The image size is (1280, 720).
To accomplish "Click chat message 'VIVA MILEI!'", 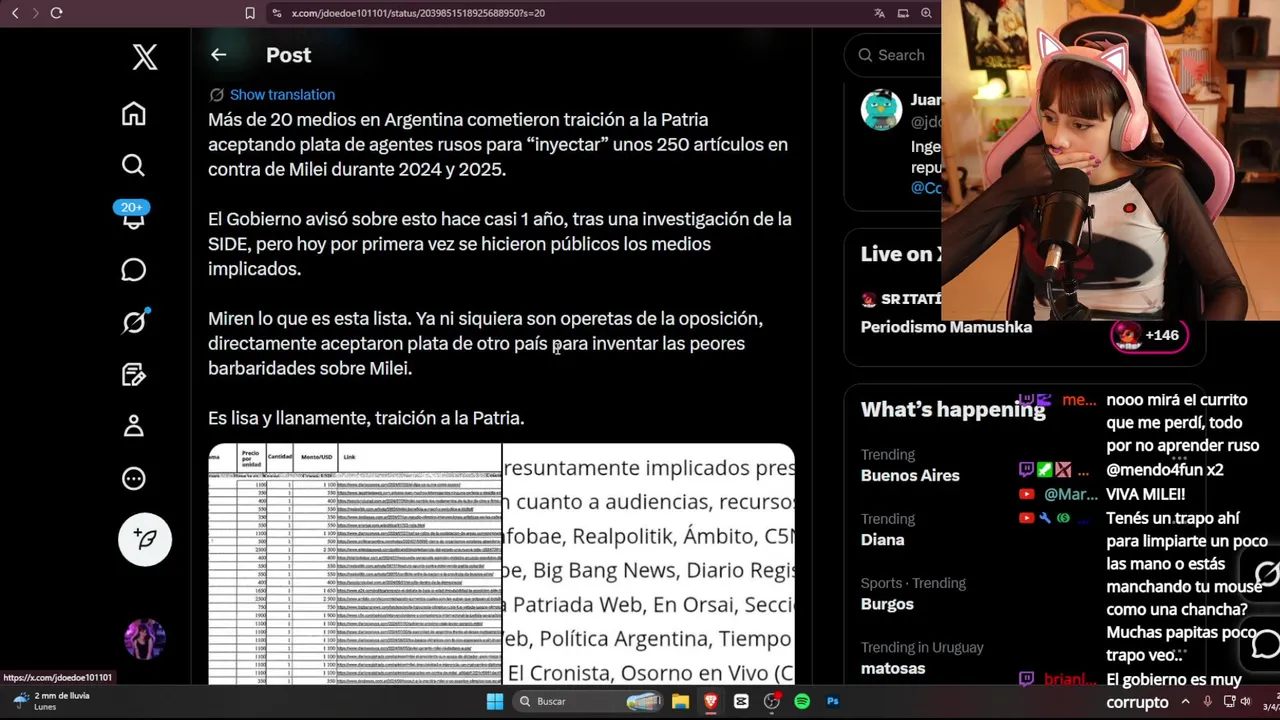I will (x=1145, y=494).
